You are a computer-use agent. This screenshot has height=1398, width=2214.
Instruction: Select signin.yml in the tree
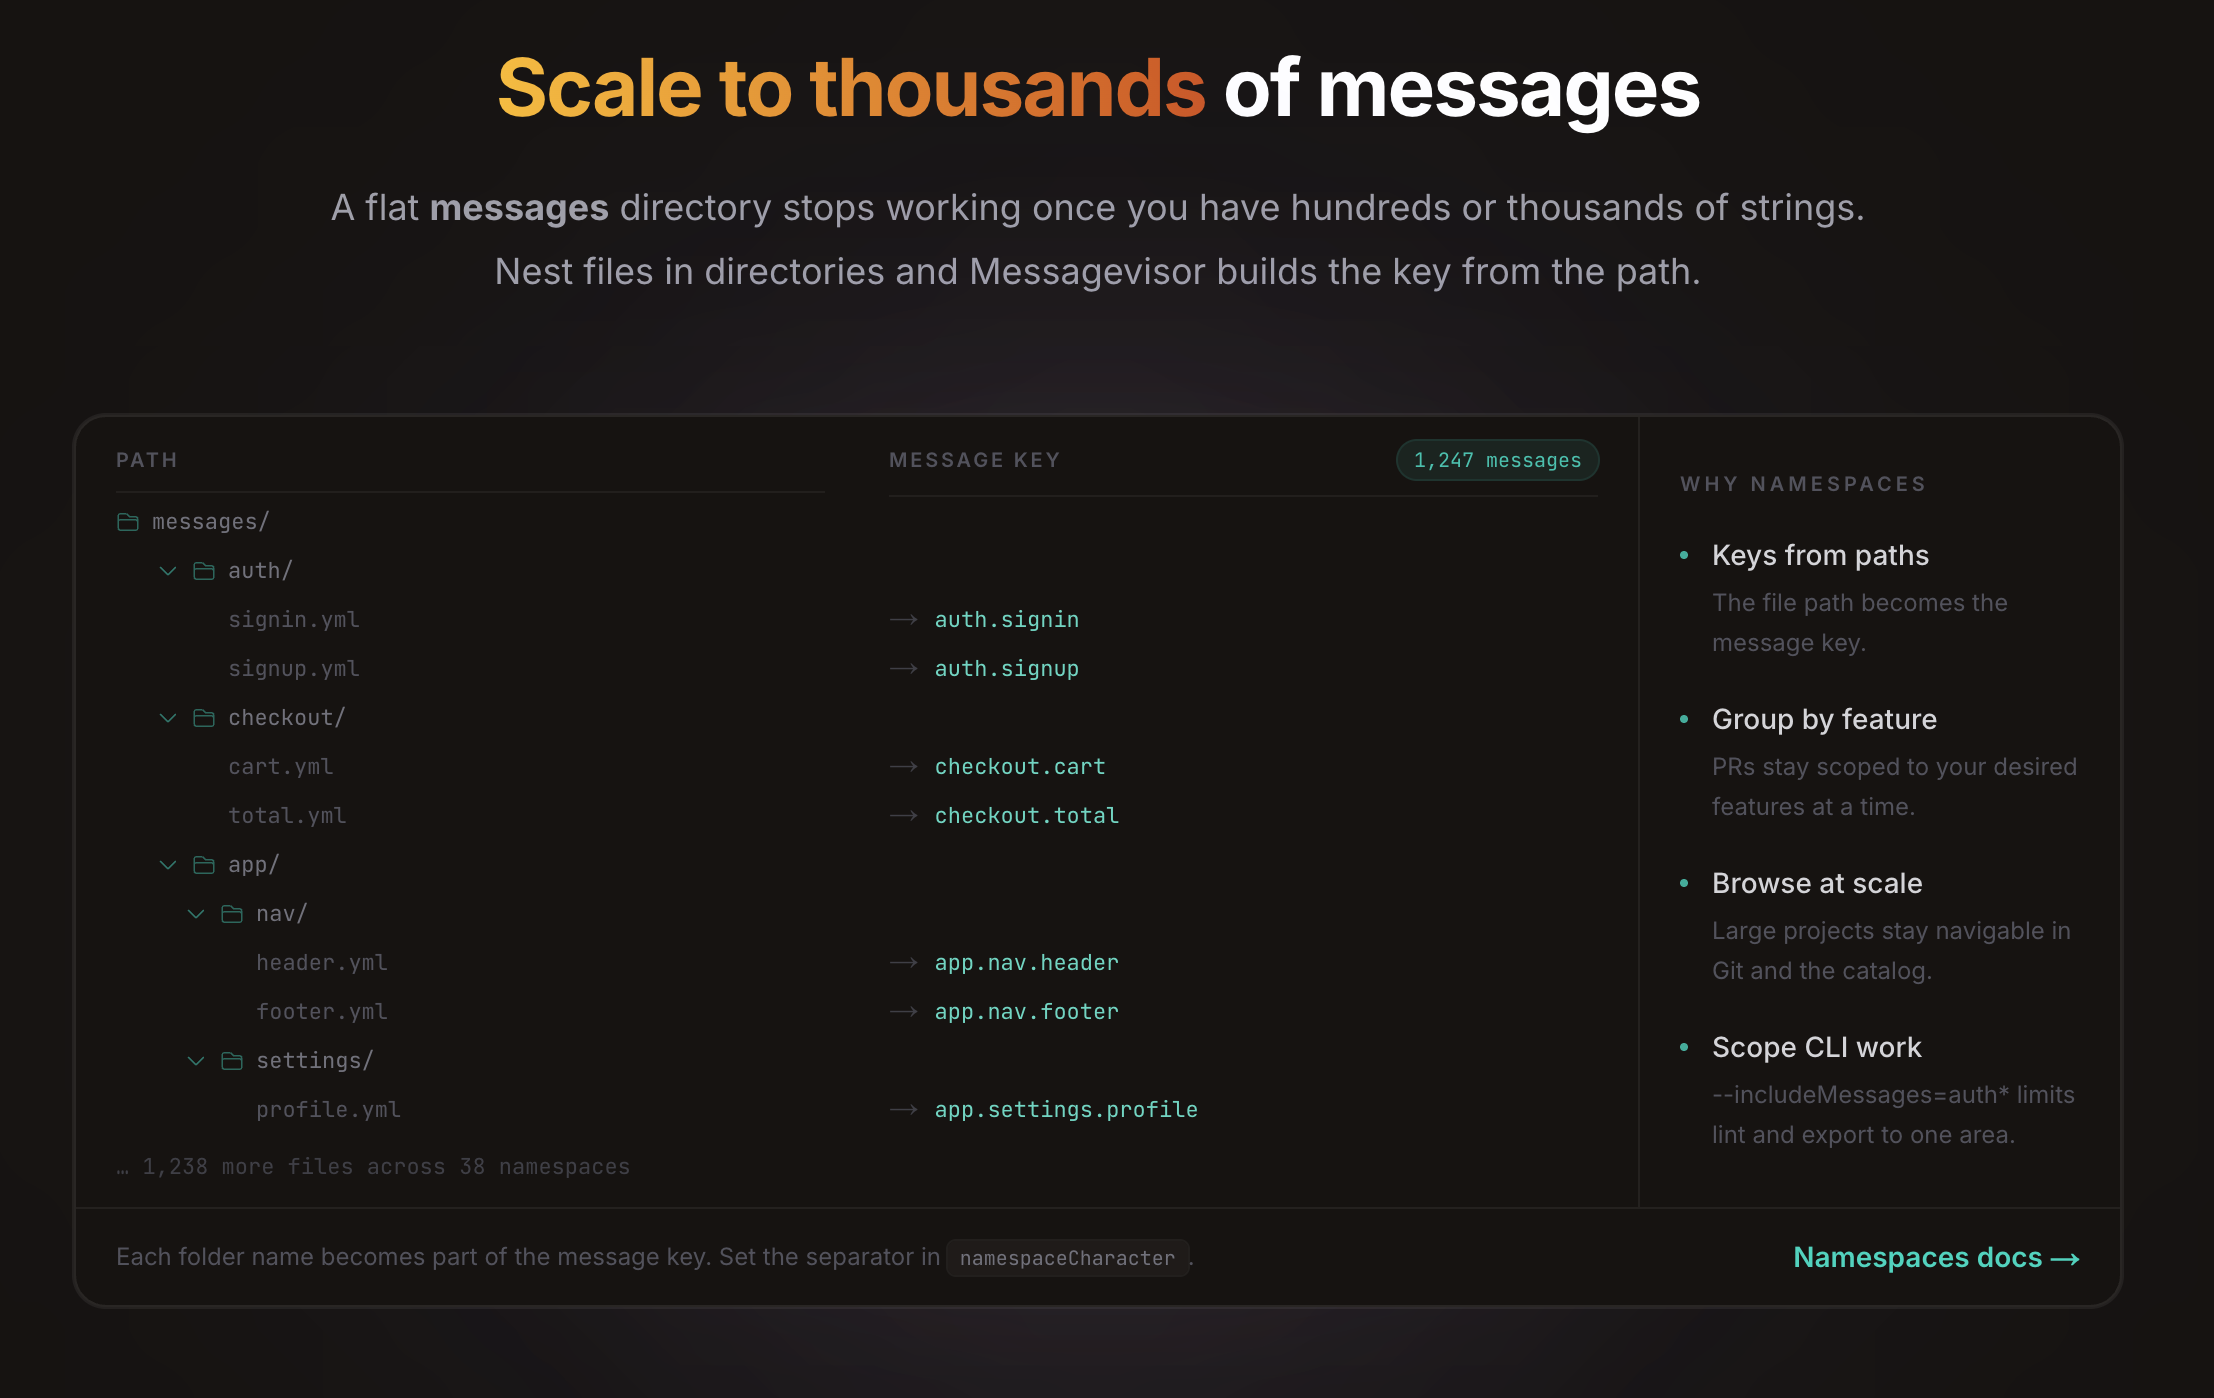click(294, 620)
